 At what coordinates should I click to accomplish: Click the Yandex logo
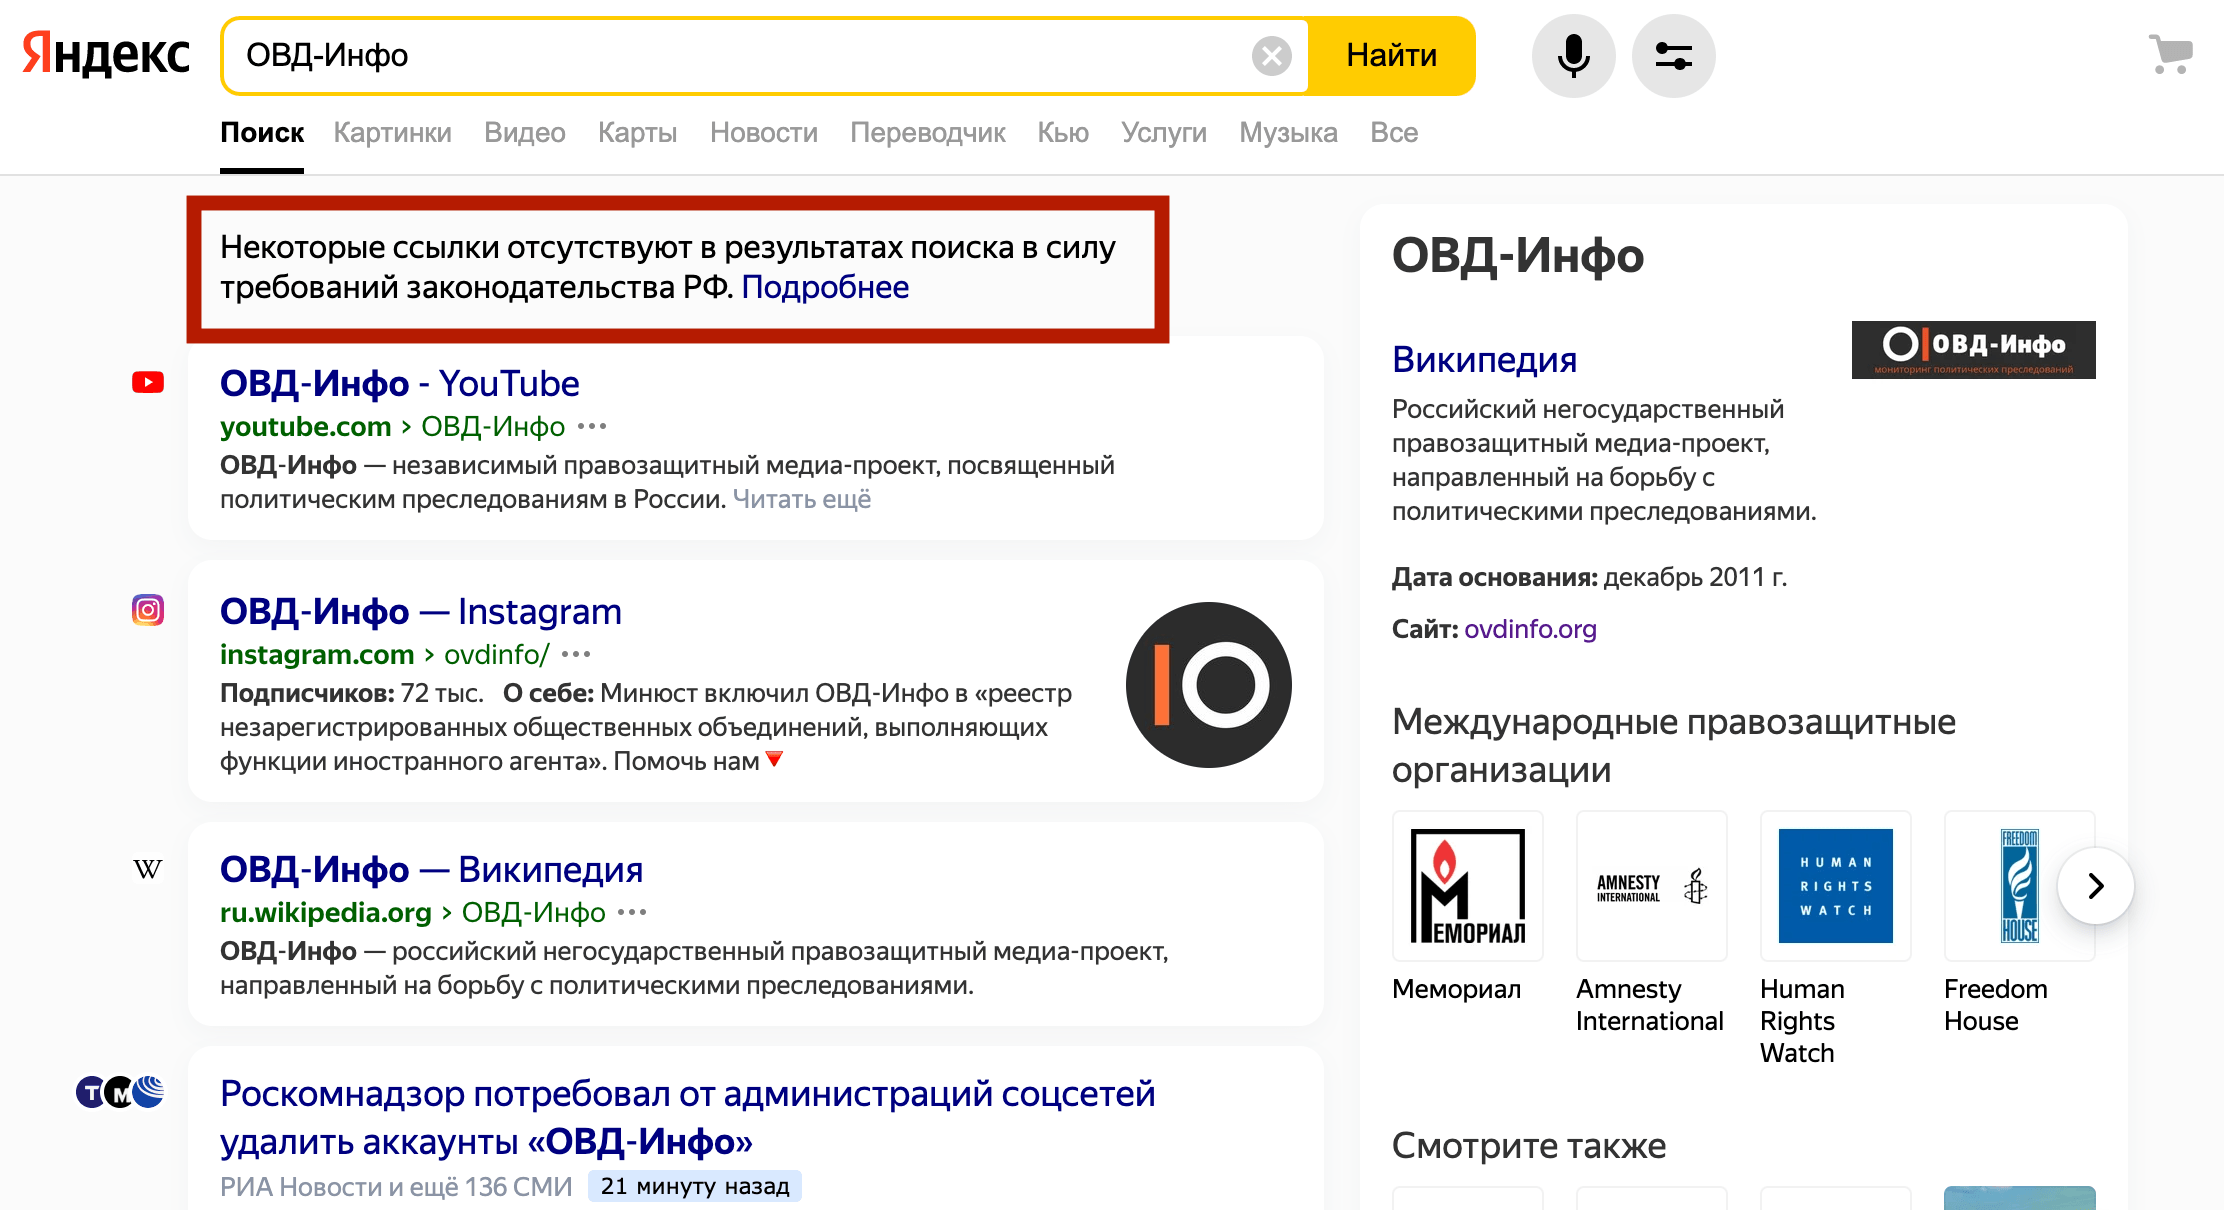pyautogui.click(x=106, y=54)
